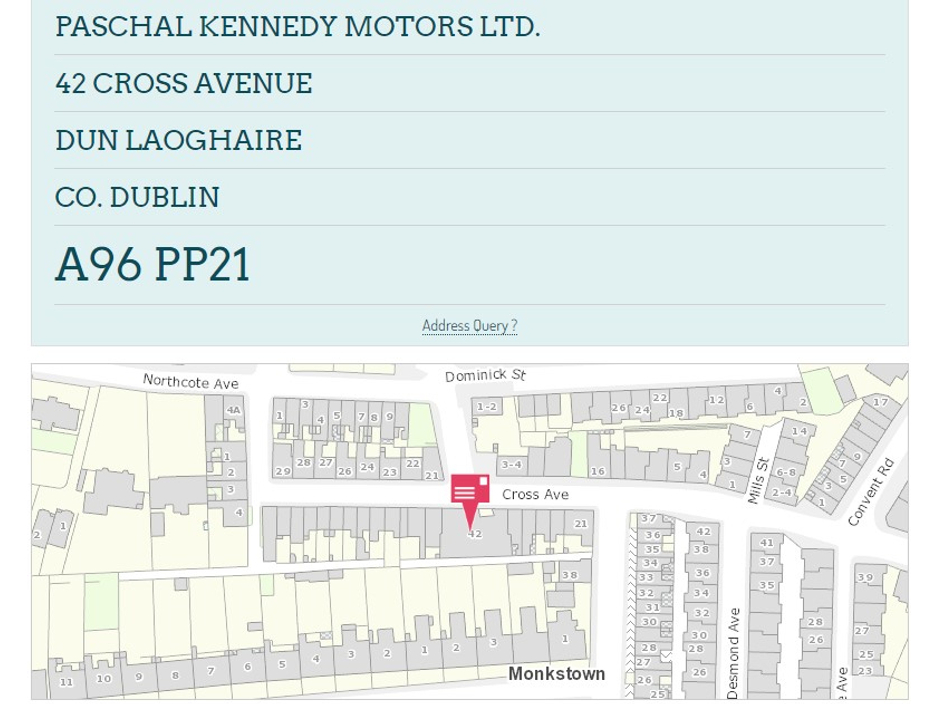Viewport: 938px width, 704px height.
Task: Click the Eircode A96 PP21
Action: click(x=154, y=264)
